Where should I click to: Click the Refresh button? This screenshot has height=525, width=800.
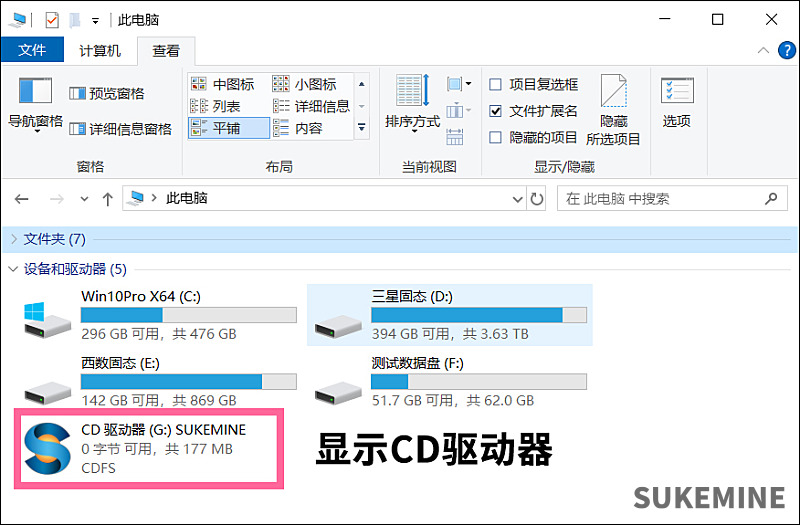click(537, 199)
